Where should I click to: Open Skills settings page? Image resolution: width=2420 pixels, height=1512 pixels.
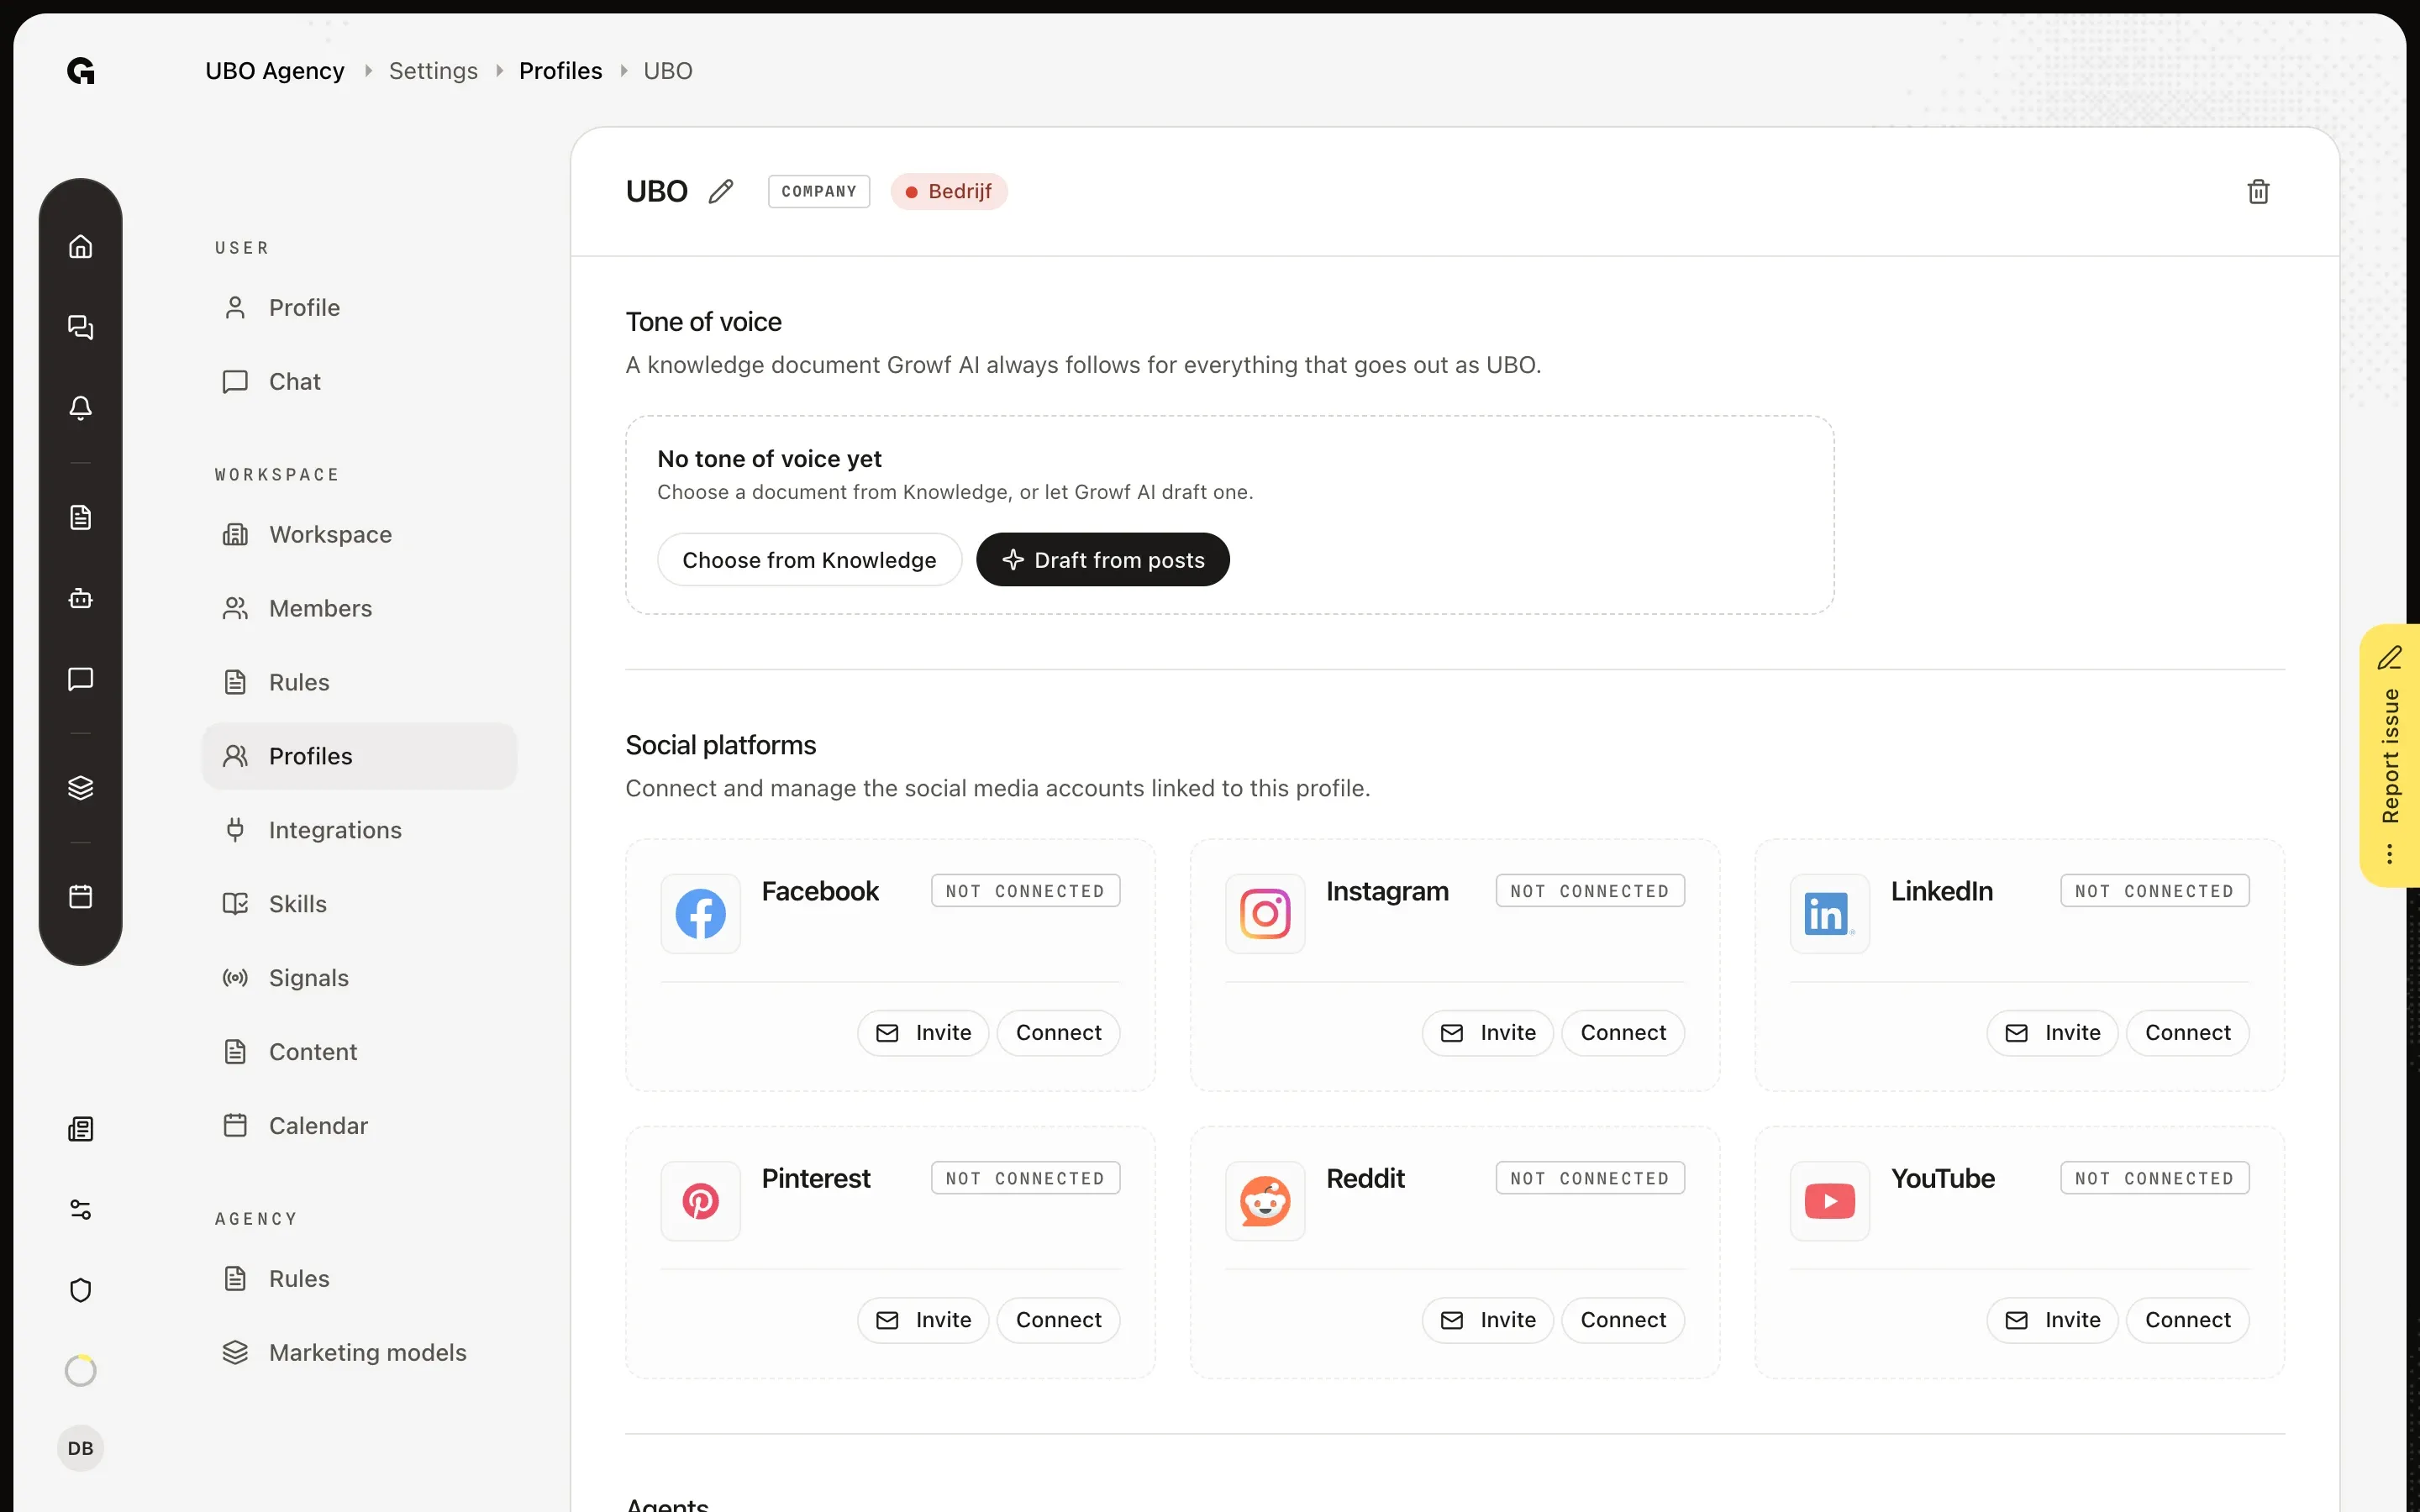pyautogui.click(x=359, y=904)
